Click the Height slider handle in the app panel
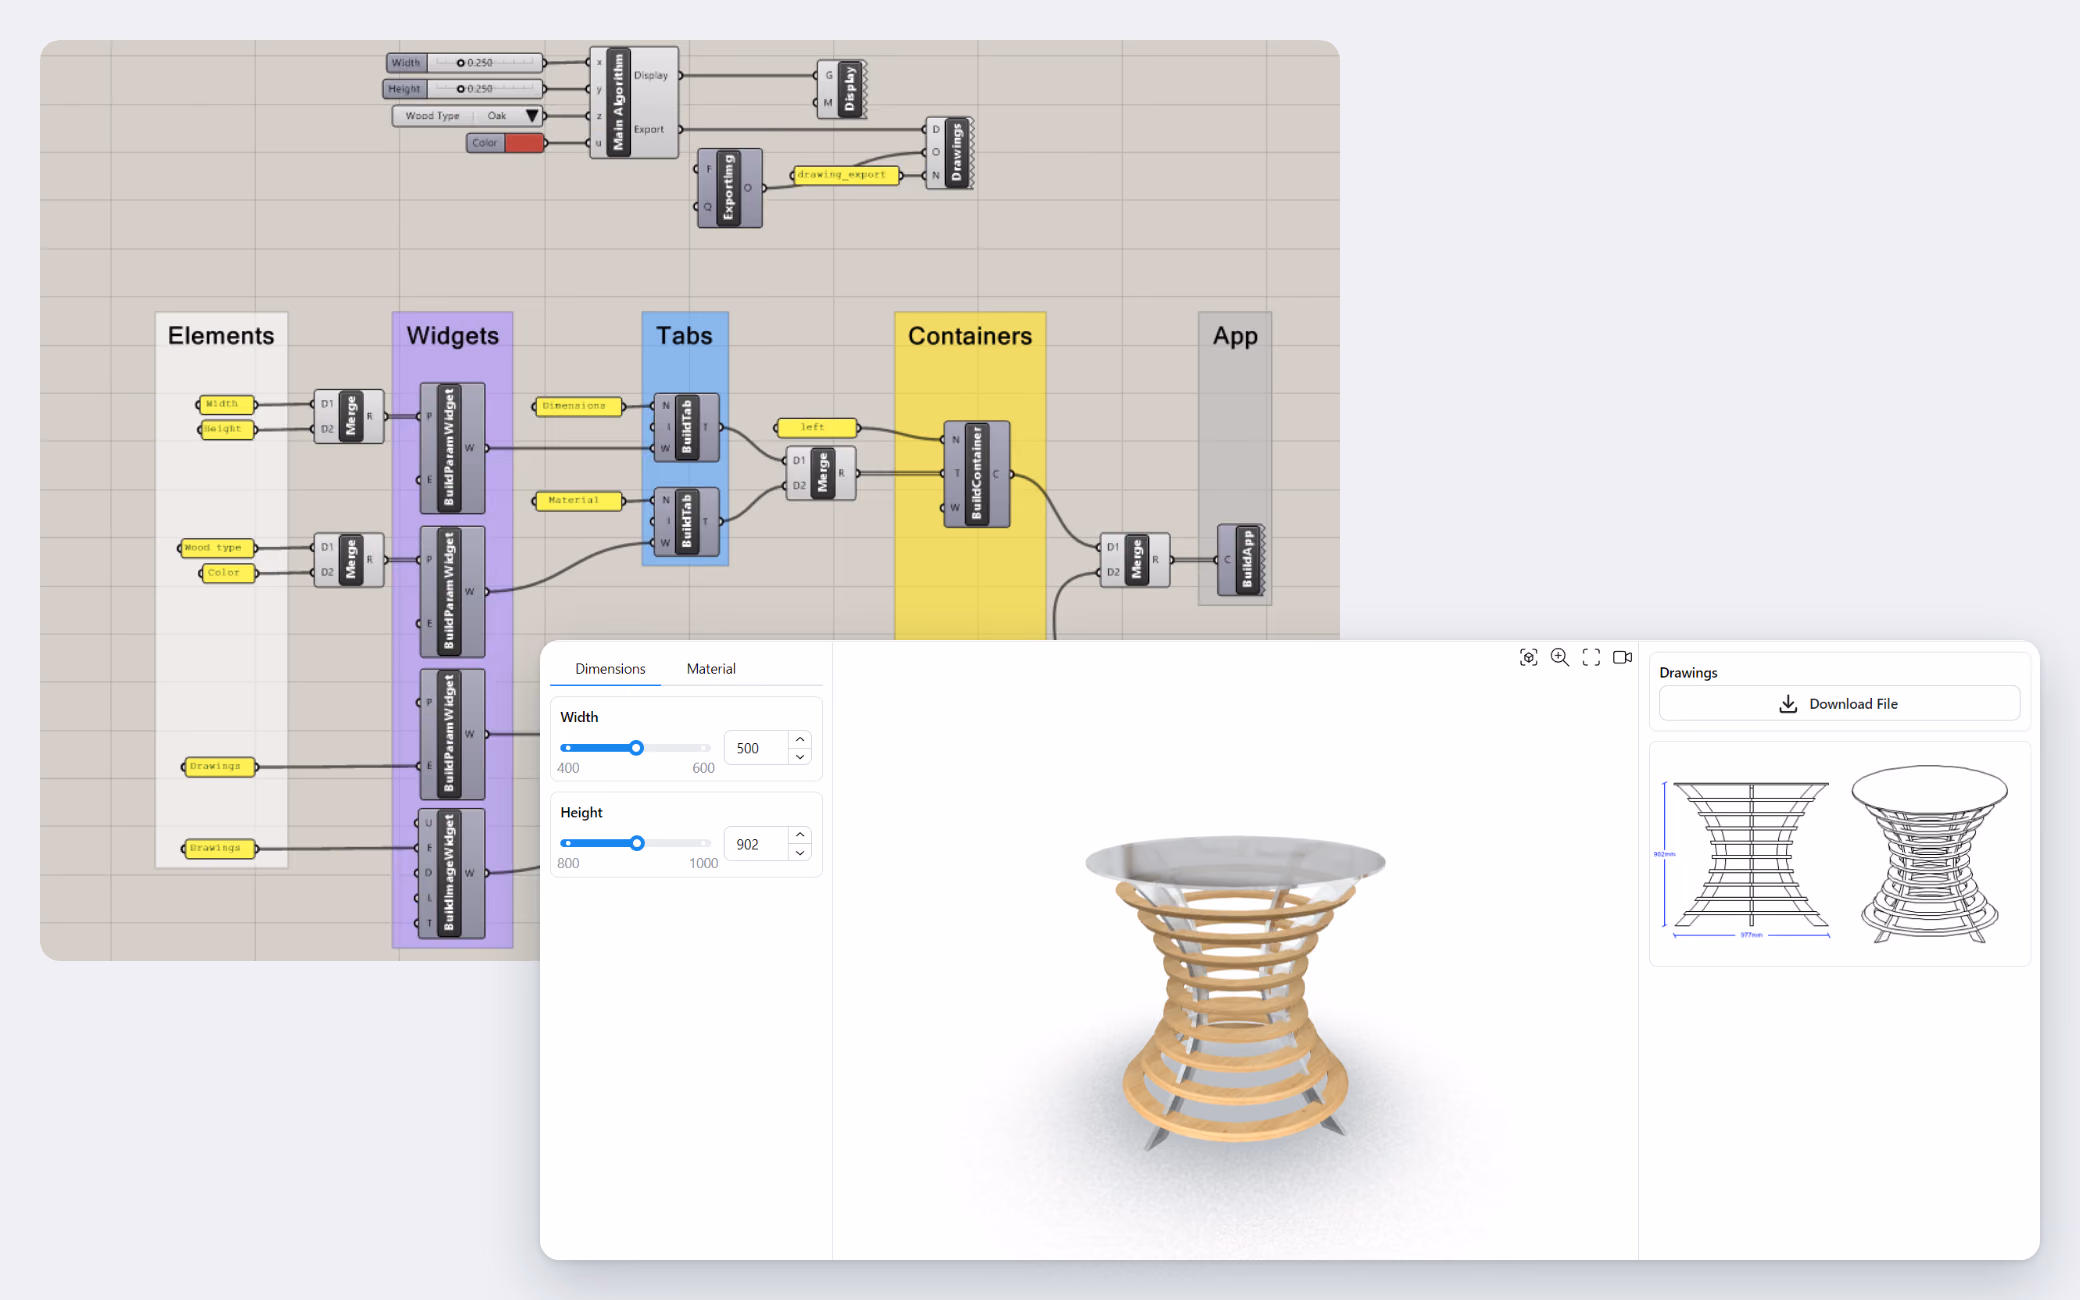Image resolution: width=2080 pixels, height=1300 pixels. [637, 843]
